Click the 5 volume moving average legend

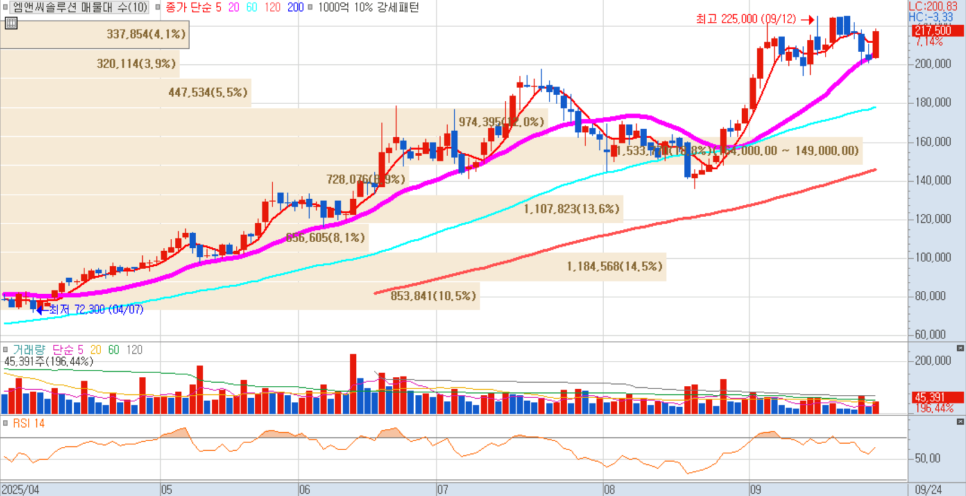[x=82, y=350]
